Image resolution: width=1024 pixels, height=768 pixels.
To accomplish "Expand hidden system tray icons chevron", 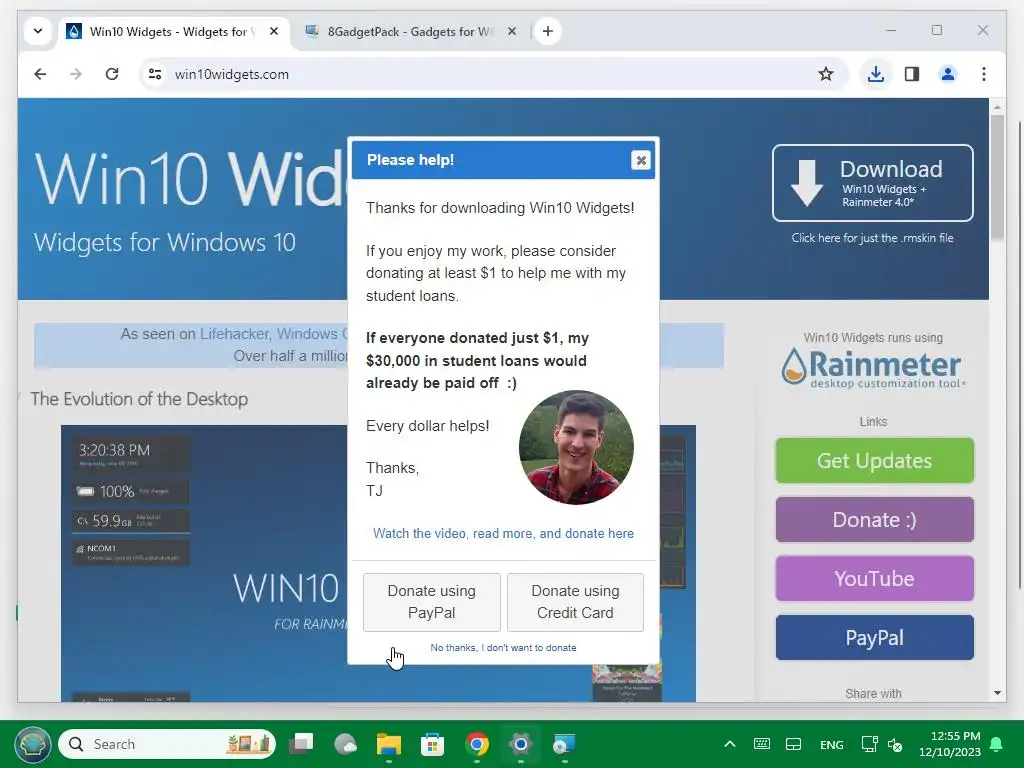I will [729, 744].
